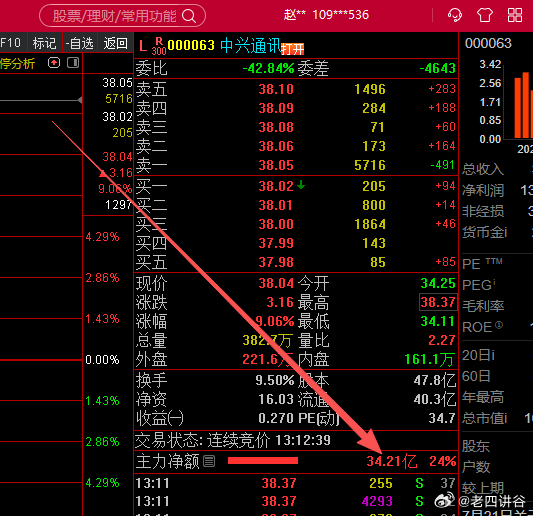The image size is (533, 516).
Task: Click the 总市值 info icon
Action: [x=505, y=418]
